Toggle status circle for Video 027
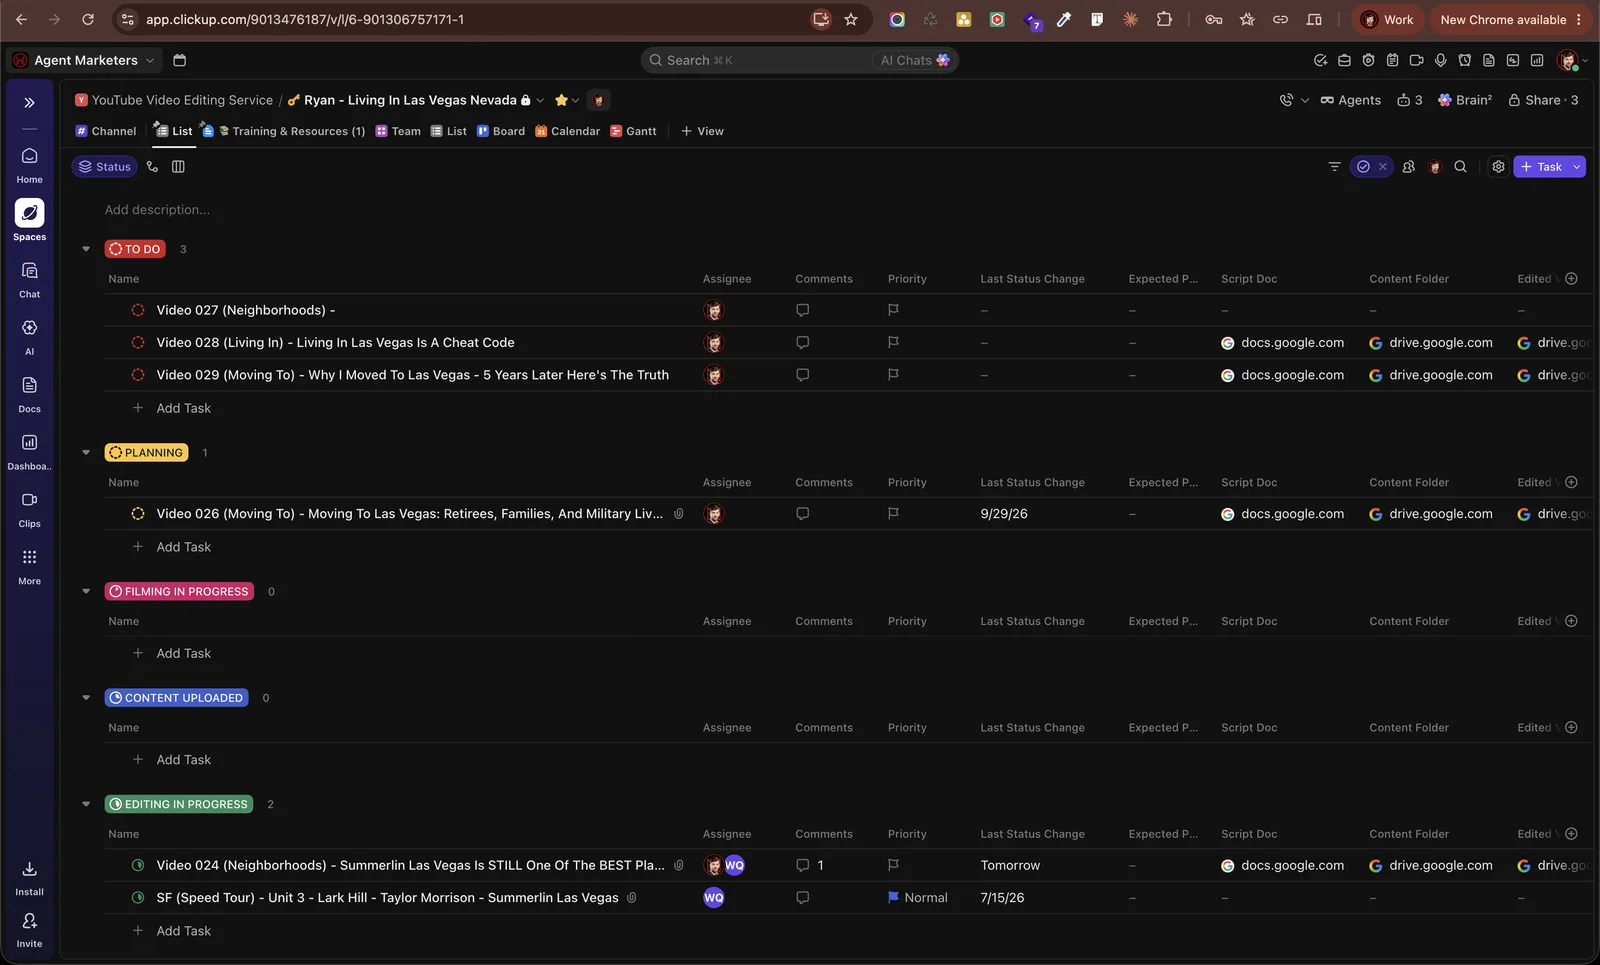The height and width of the screenshot is (965, 1600). point(138,310)
